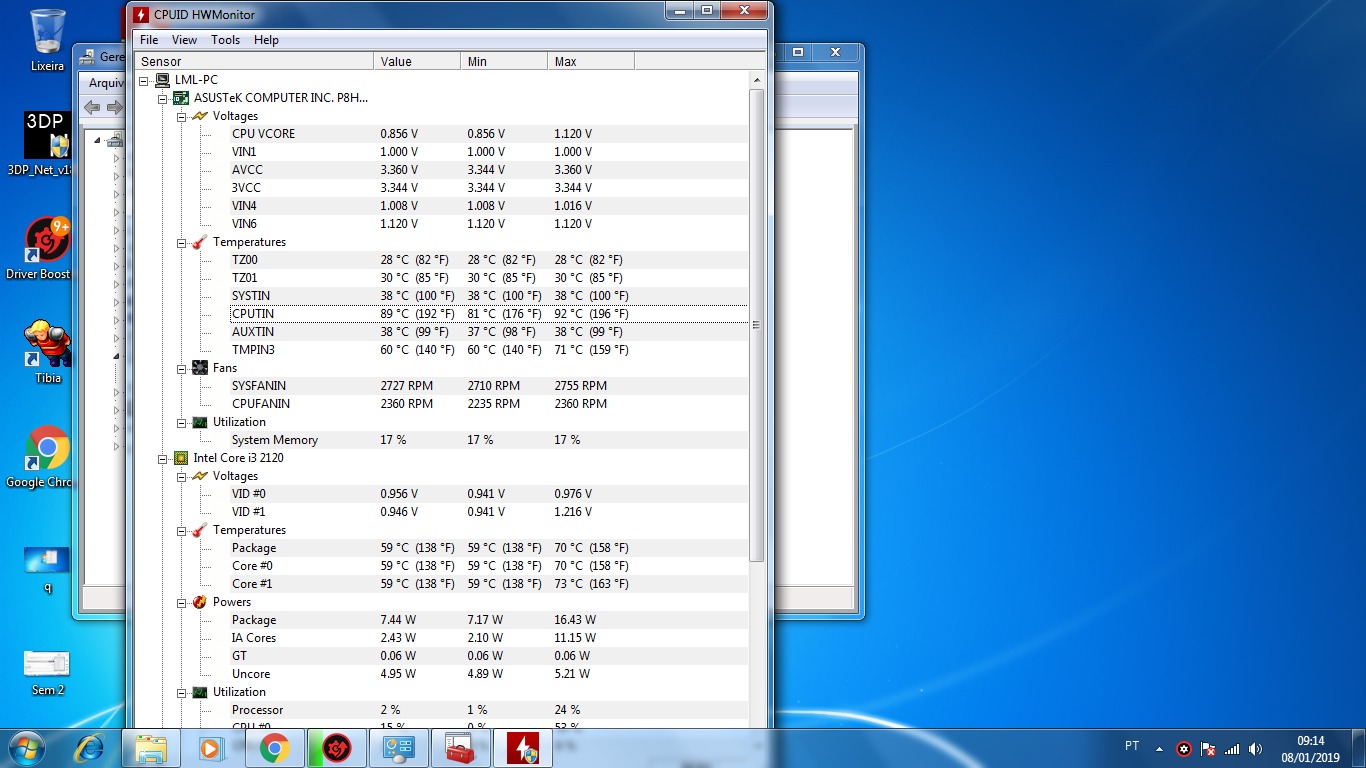Click the Min column header
The width and height of the screenshot is (1366, 768).
(504, 61)
